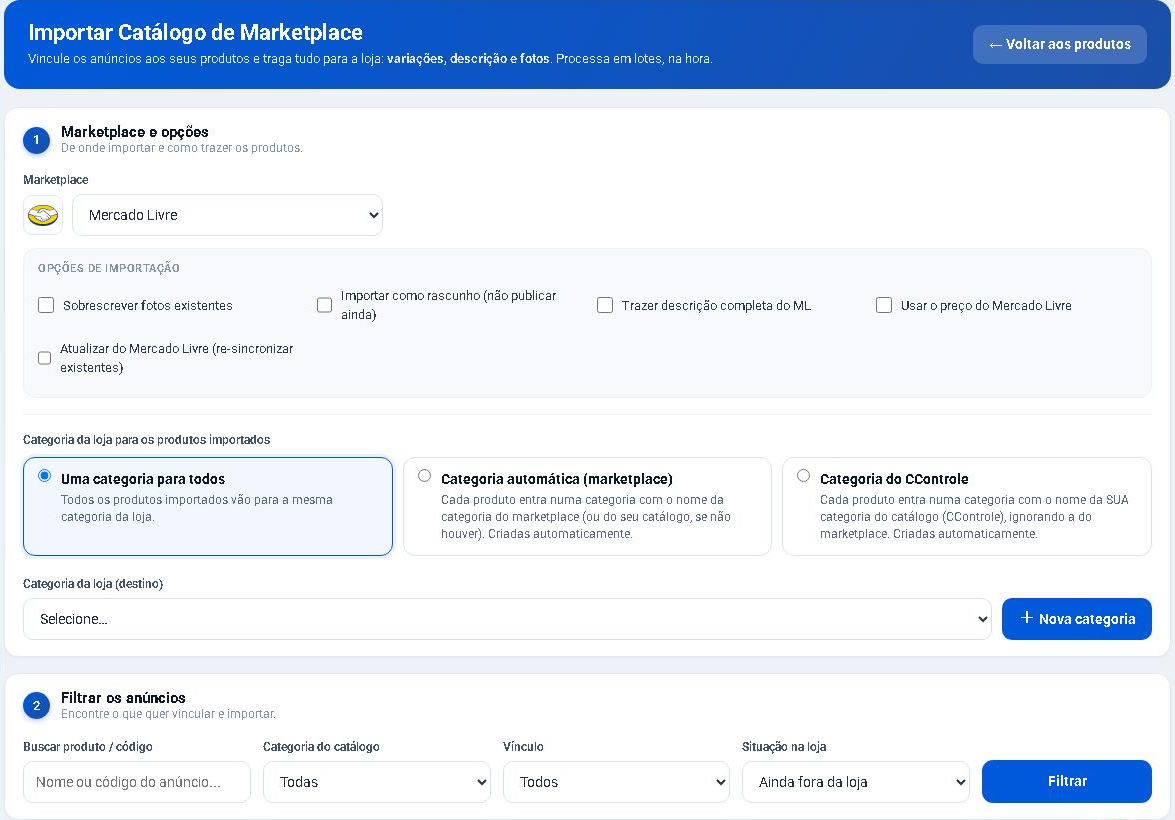Click the Buscar produto / código label
This screenshot has height=820, width=1175.
pyautogui.click(x=88, y=747)
